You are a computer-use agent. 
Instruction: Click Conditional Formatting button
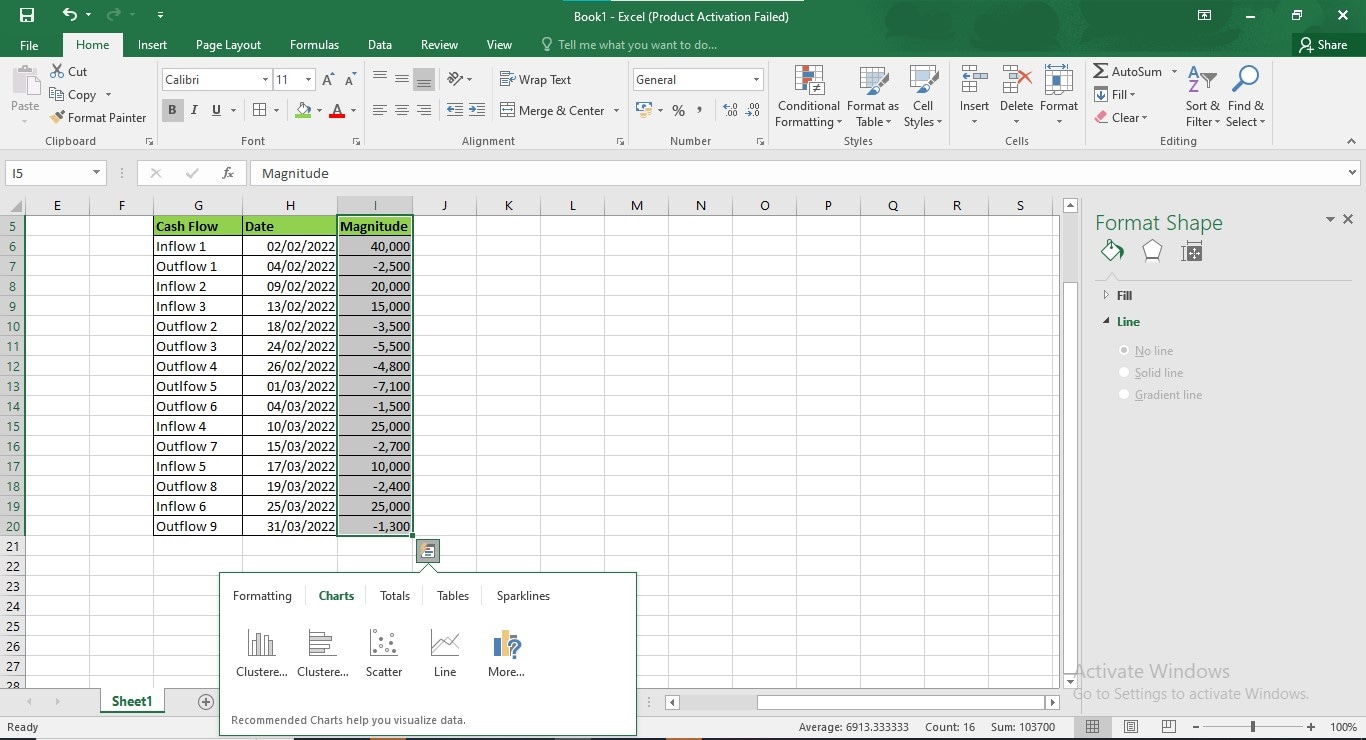[x=809, y=97]
